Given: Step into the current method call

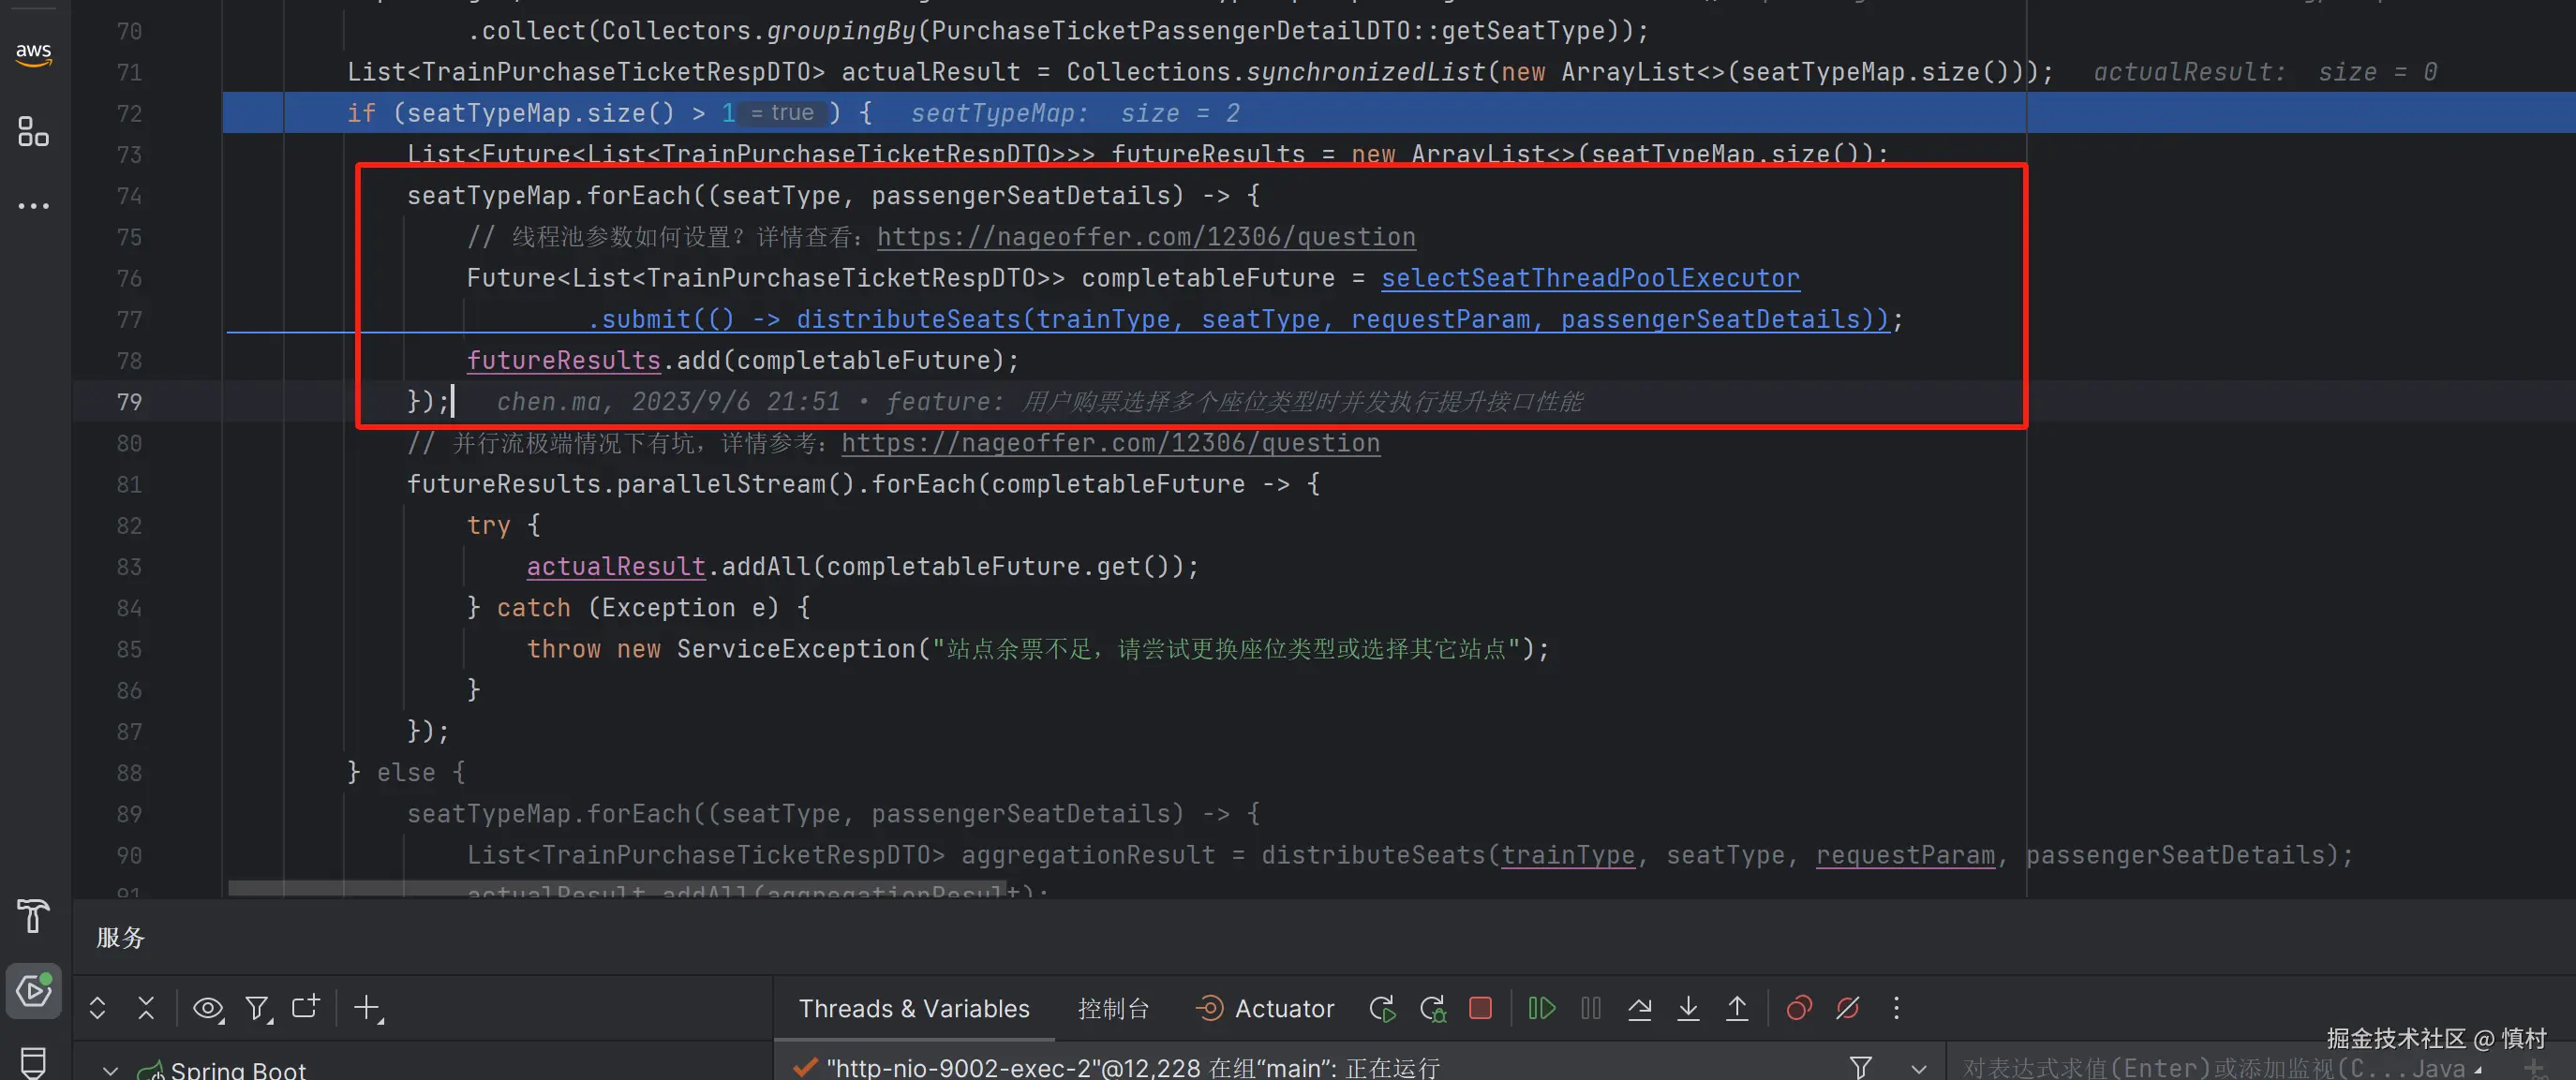Looking at the screenshot, I should pos(1688,1008).
